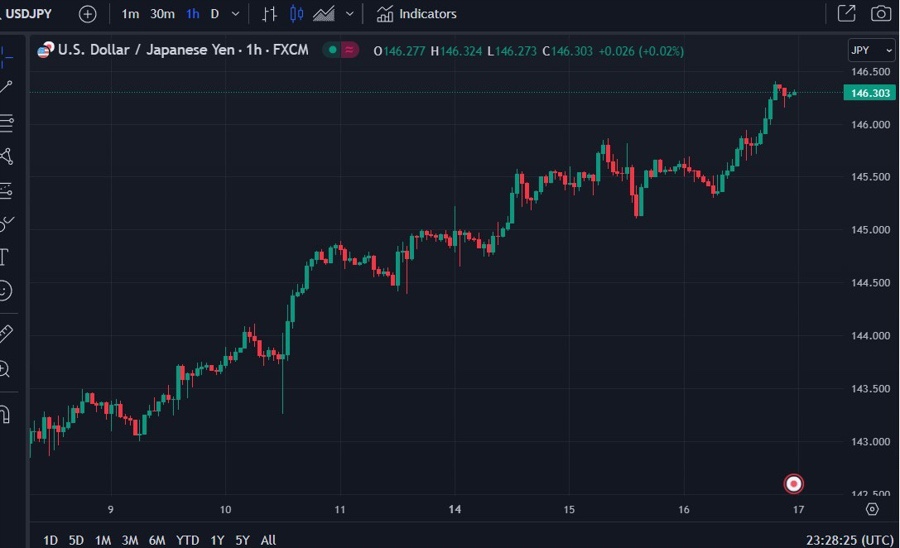The height and width of the screenshot is (548, 900).
Task: Select the candlestick chart style
Action: [296, 14]
